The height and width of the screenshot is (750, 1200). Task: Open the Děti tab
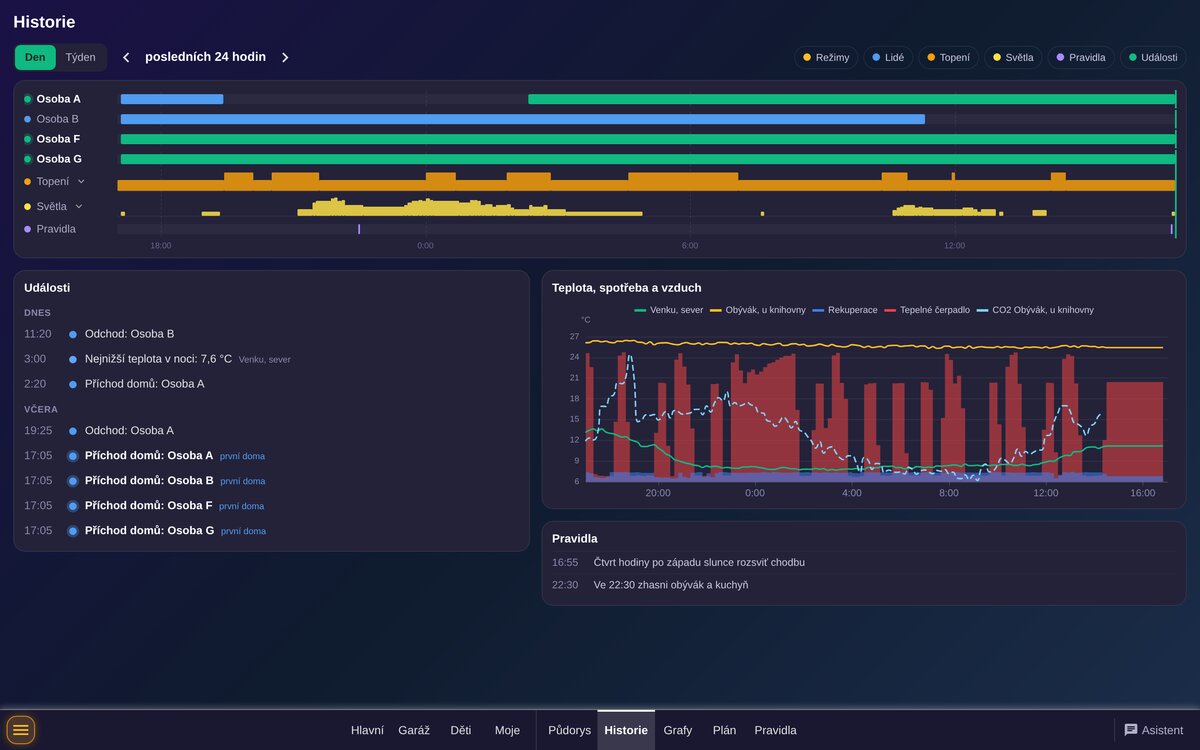(x=461, y=730)
